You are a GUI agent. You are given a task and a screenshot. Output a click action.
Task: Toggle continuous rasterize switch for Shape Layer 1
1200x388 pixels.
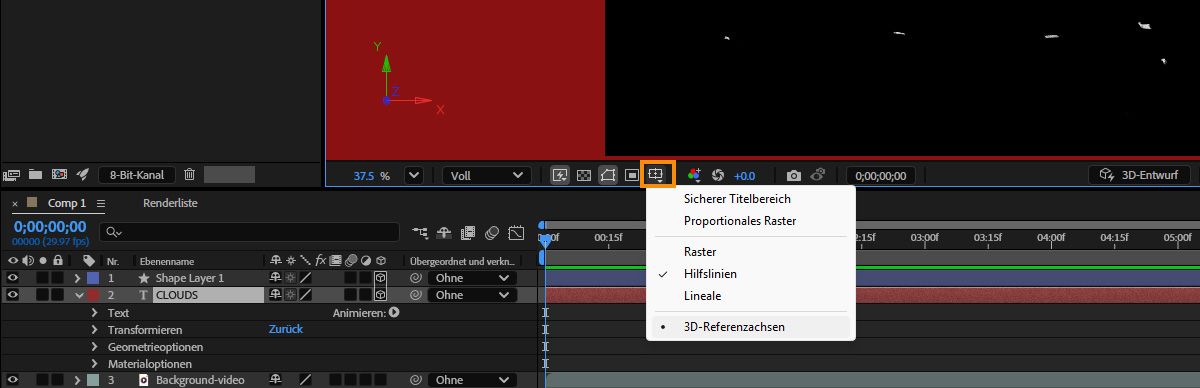pos(290,278)
